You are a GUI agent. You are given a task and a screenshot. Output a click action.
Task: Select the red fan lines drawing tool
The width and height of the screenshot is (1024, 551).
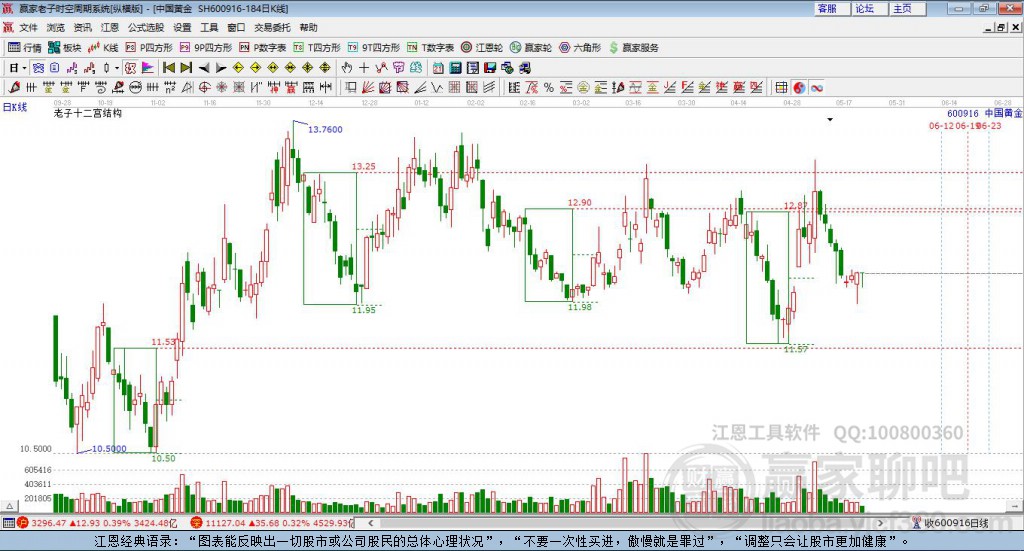coord(368,87)
